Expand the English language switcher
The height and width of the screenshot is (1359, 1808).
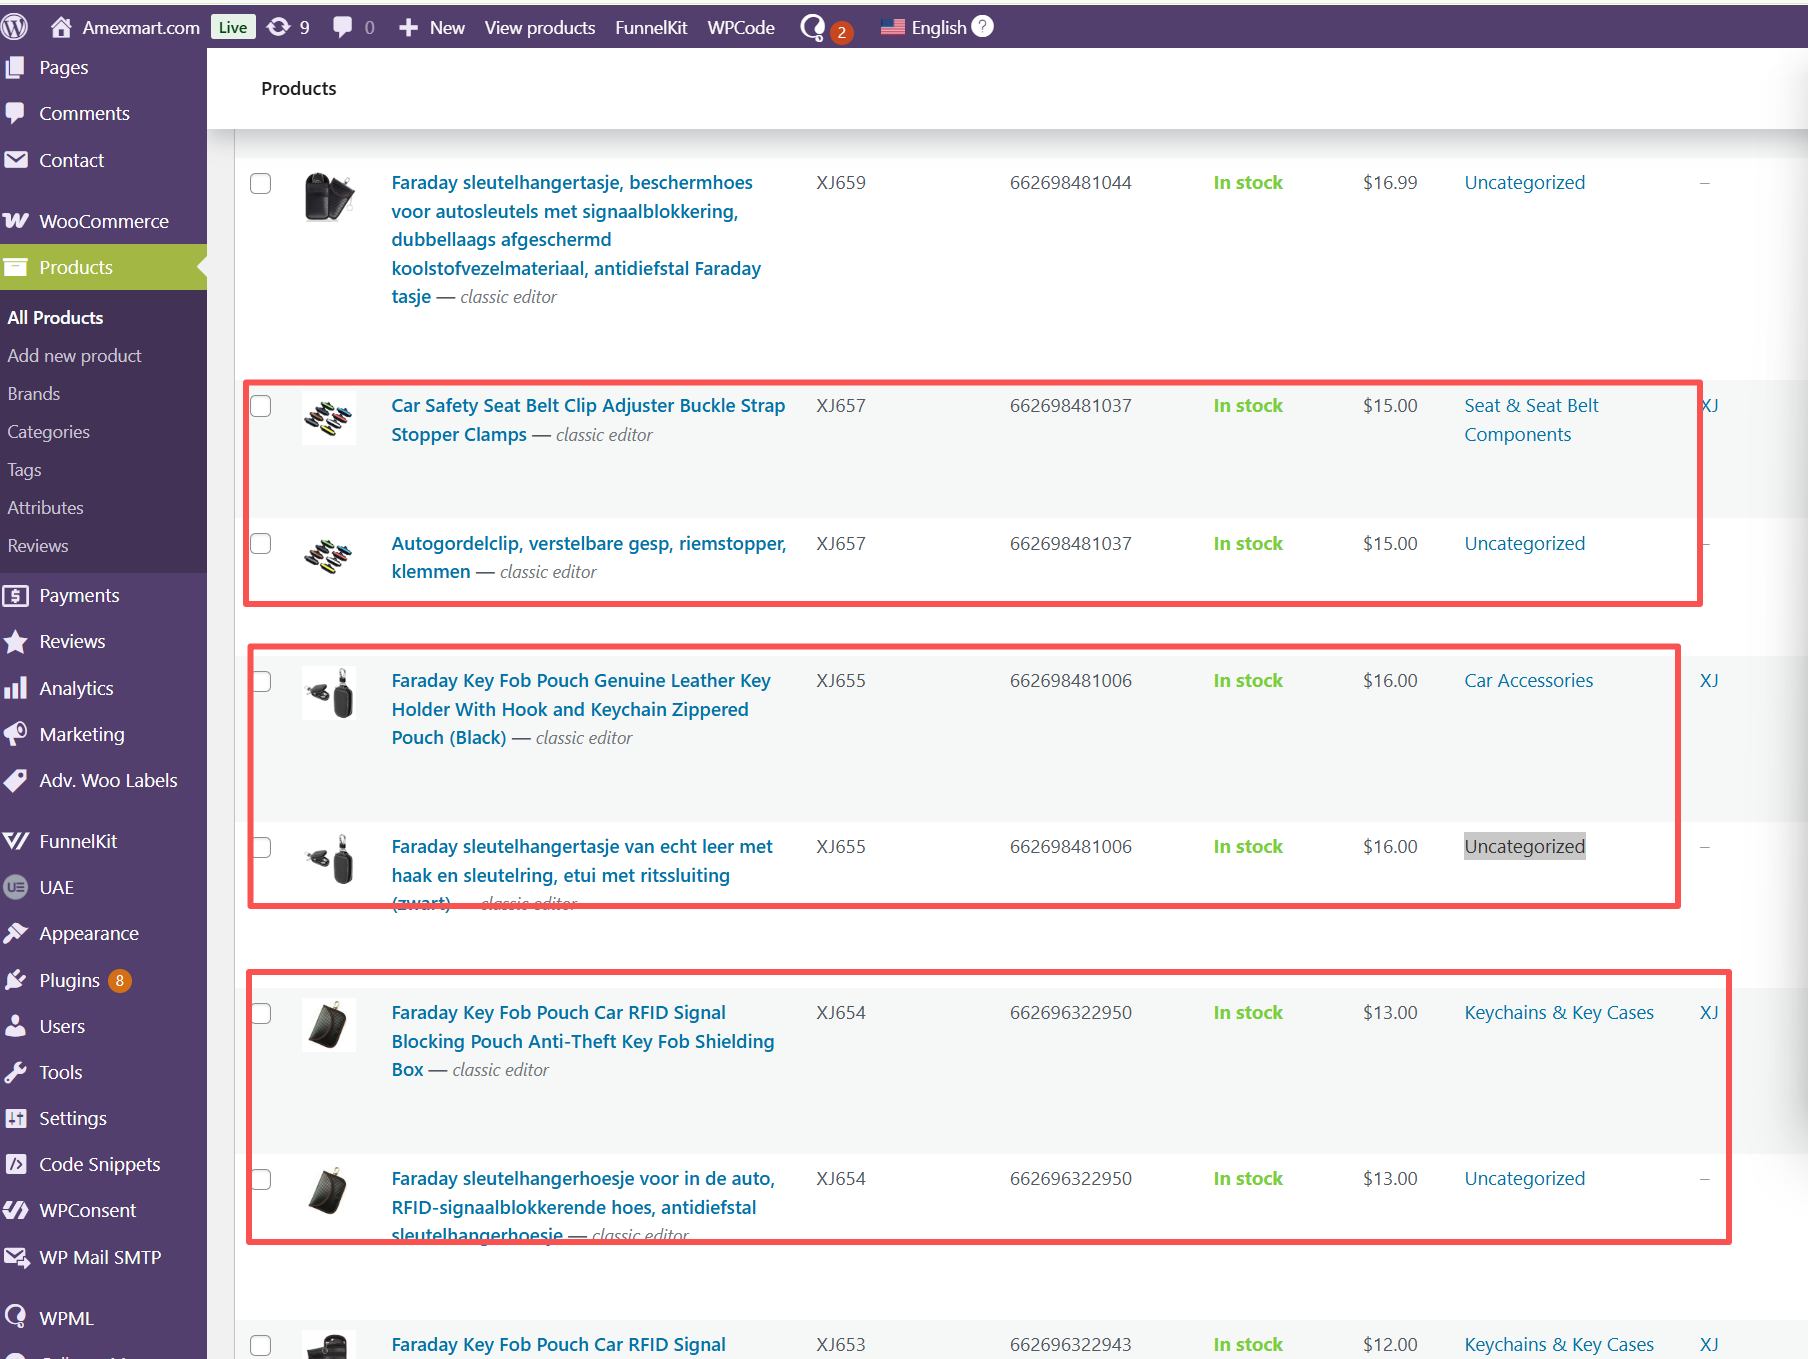coord(925,27)
